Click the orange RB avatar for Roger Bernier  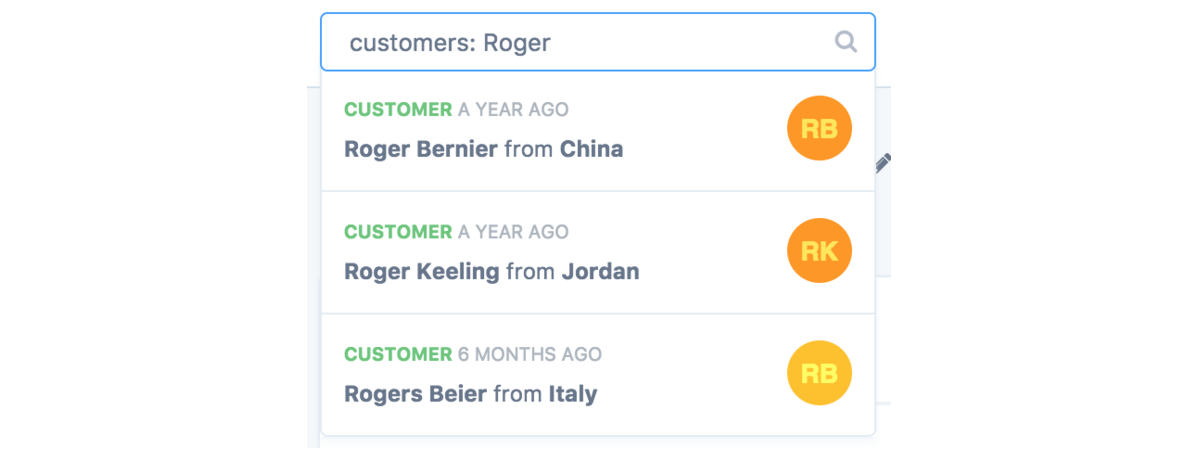[819, 128]
